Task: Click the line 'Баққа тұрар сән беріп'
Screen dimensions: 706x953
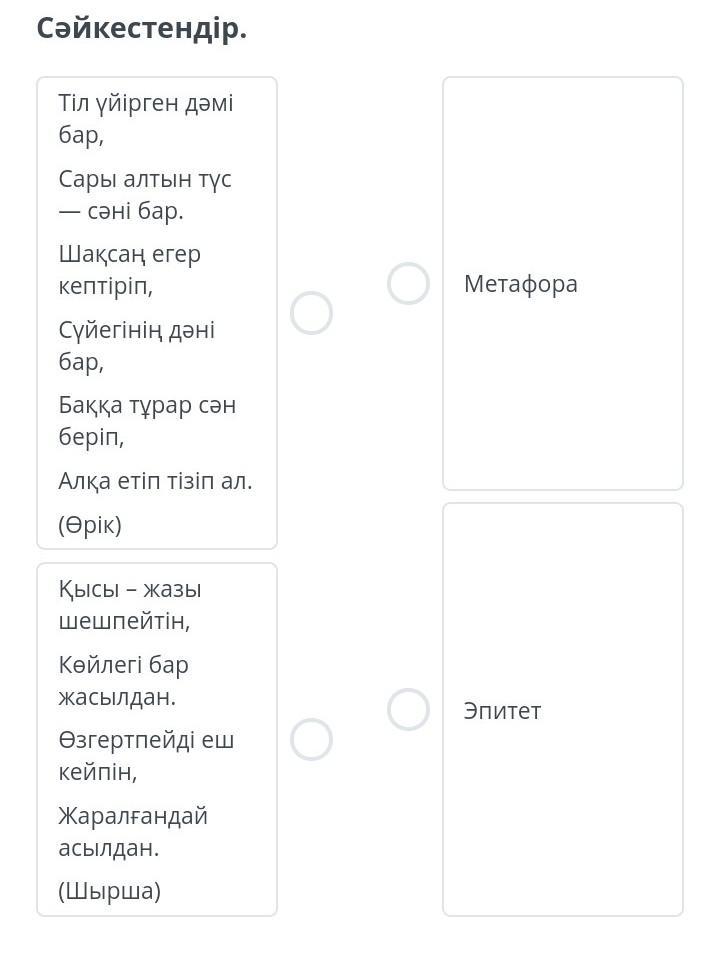Action: (147, 421)
